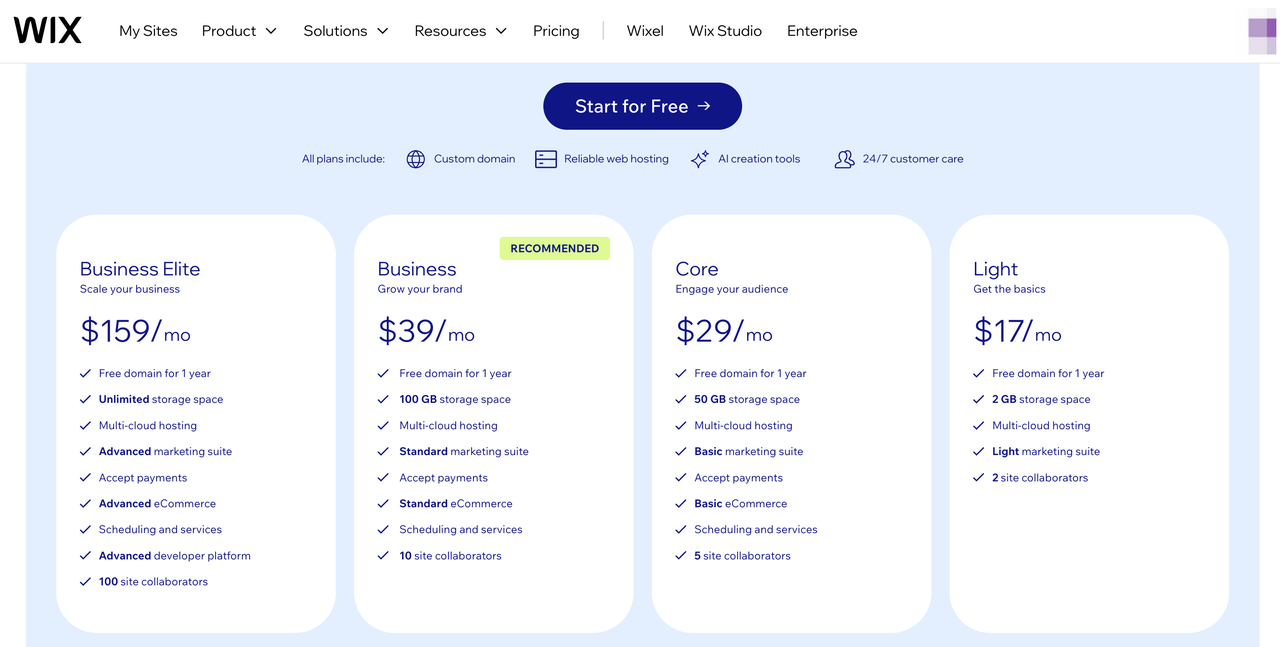Open the Enterprise link
This screenshot has width=1280, height=647.
(821, 31)
